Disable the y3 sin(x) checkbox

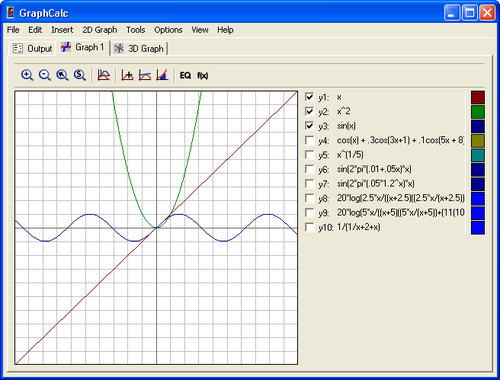(x=309, y=126)
